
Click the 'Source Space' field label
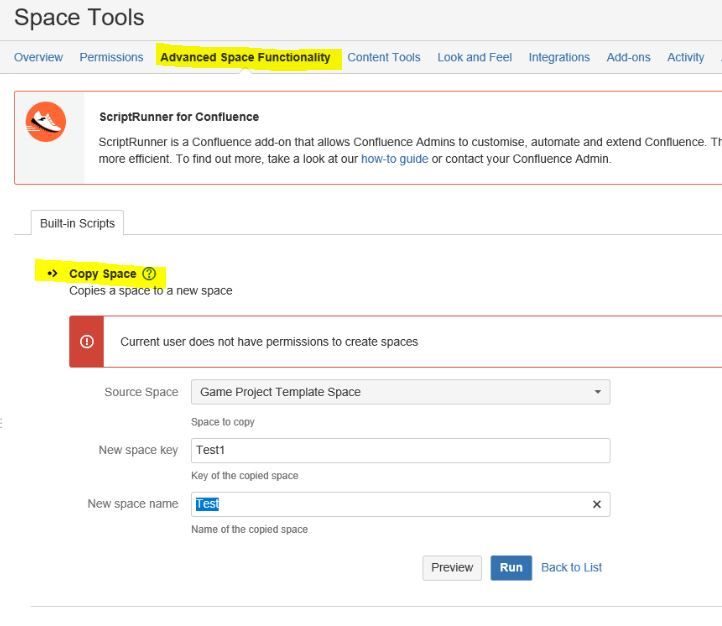(x=141, y=392)
